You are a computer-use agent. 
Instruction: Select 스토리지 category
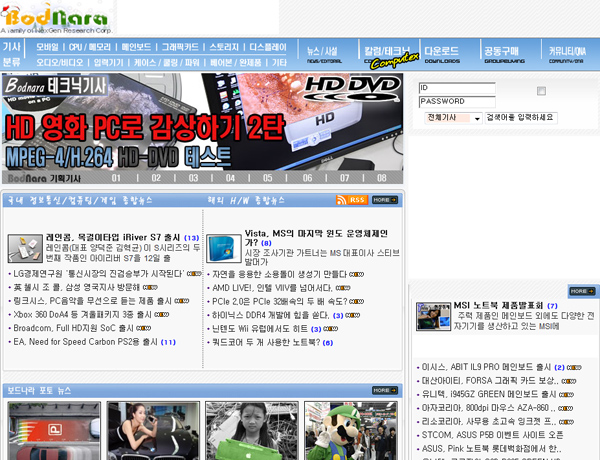pos(224,47)
